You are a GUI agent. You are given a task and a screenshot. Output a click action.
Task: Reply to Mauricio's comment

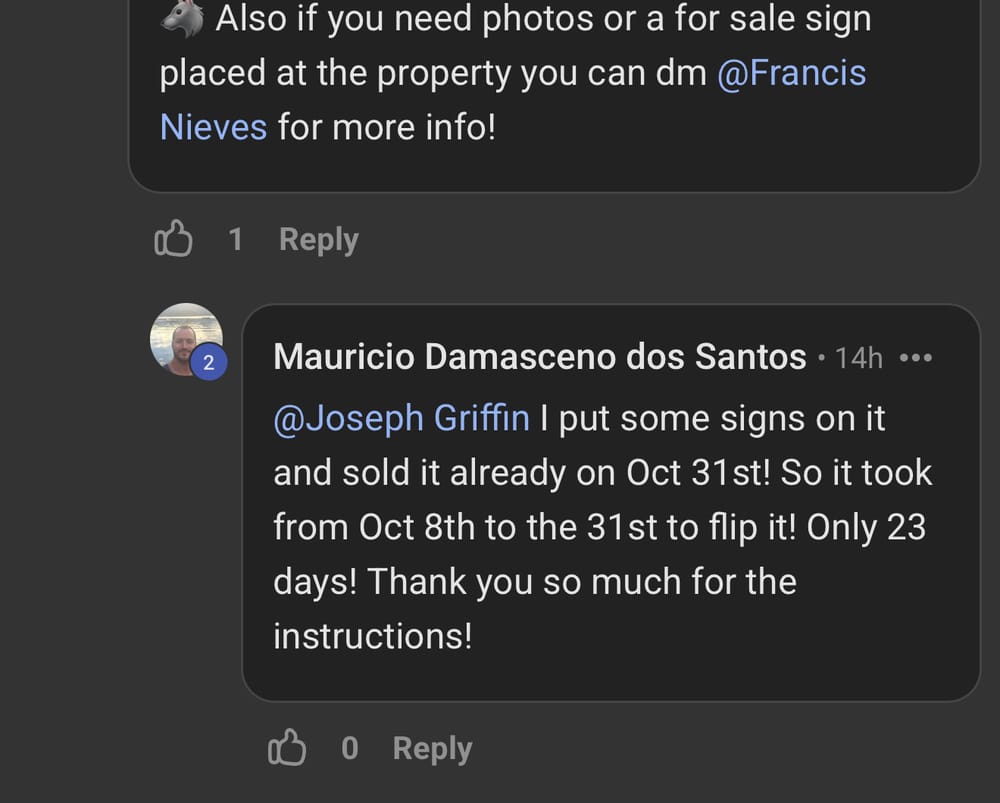point(432,749)
